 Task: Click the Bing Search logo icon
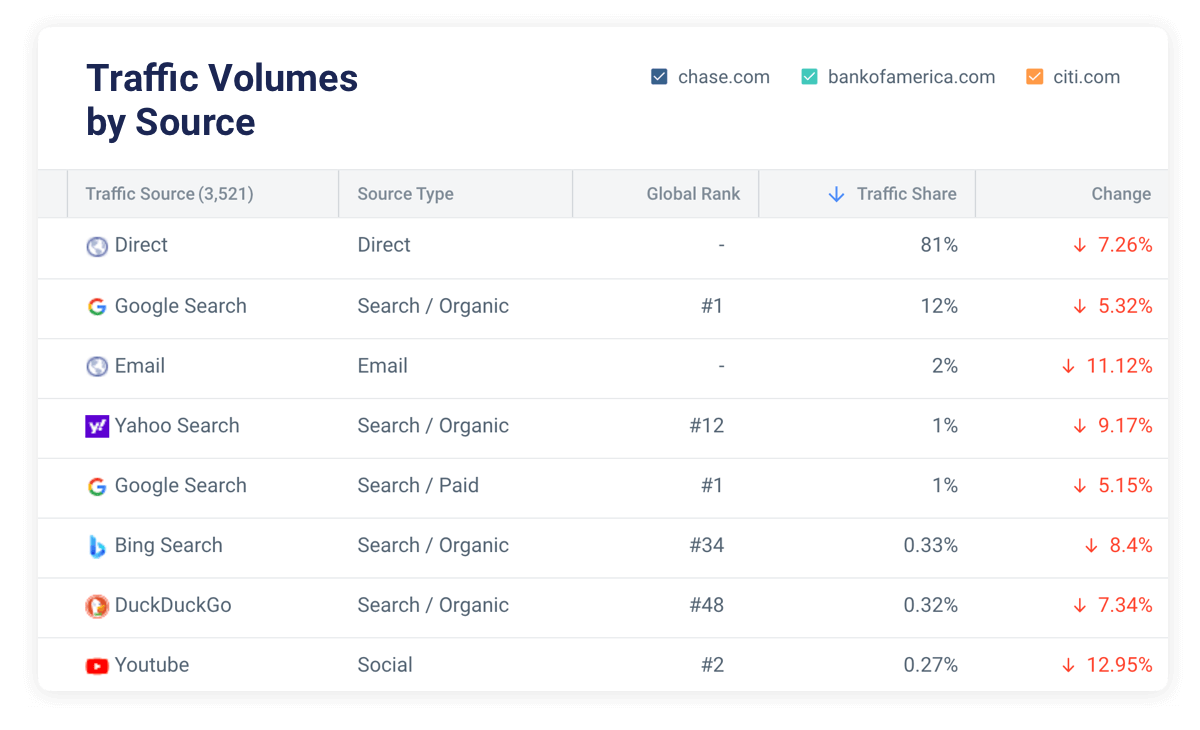(x=97, y=547)
